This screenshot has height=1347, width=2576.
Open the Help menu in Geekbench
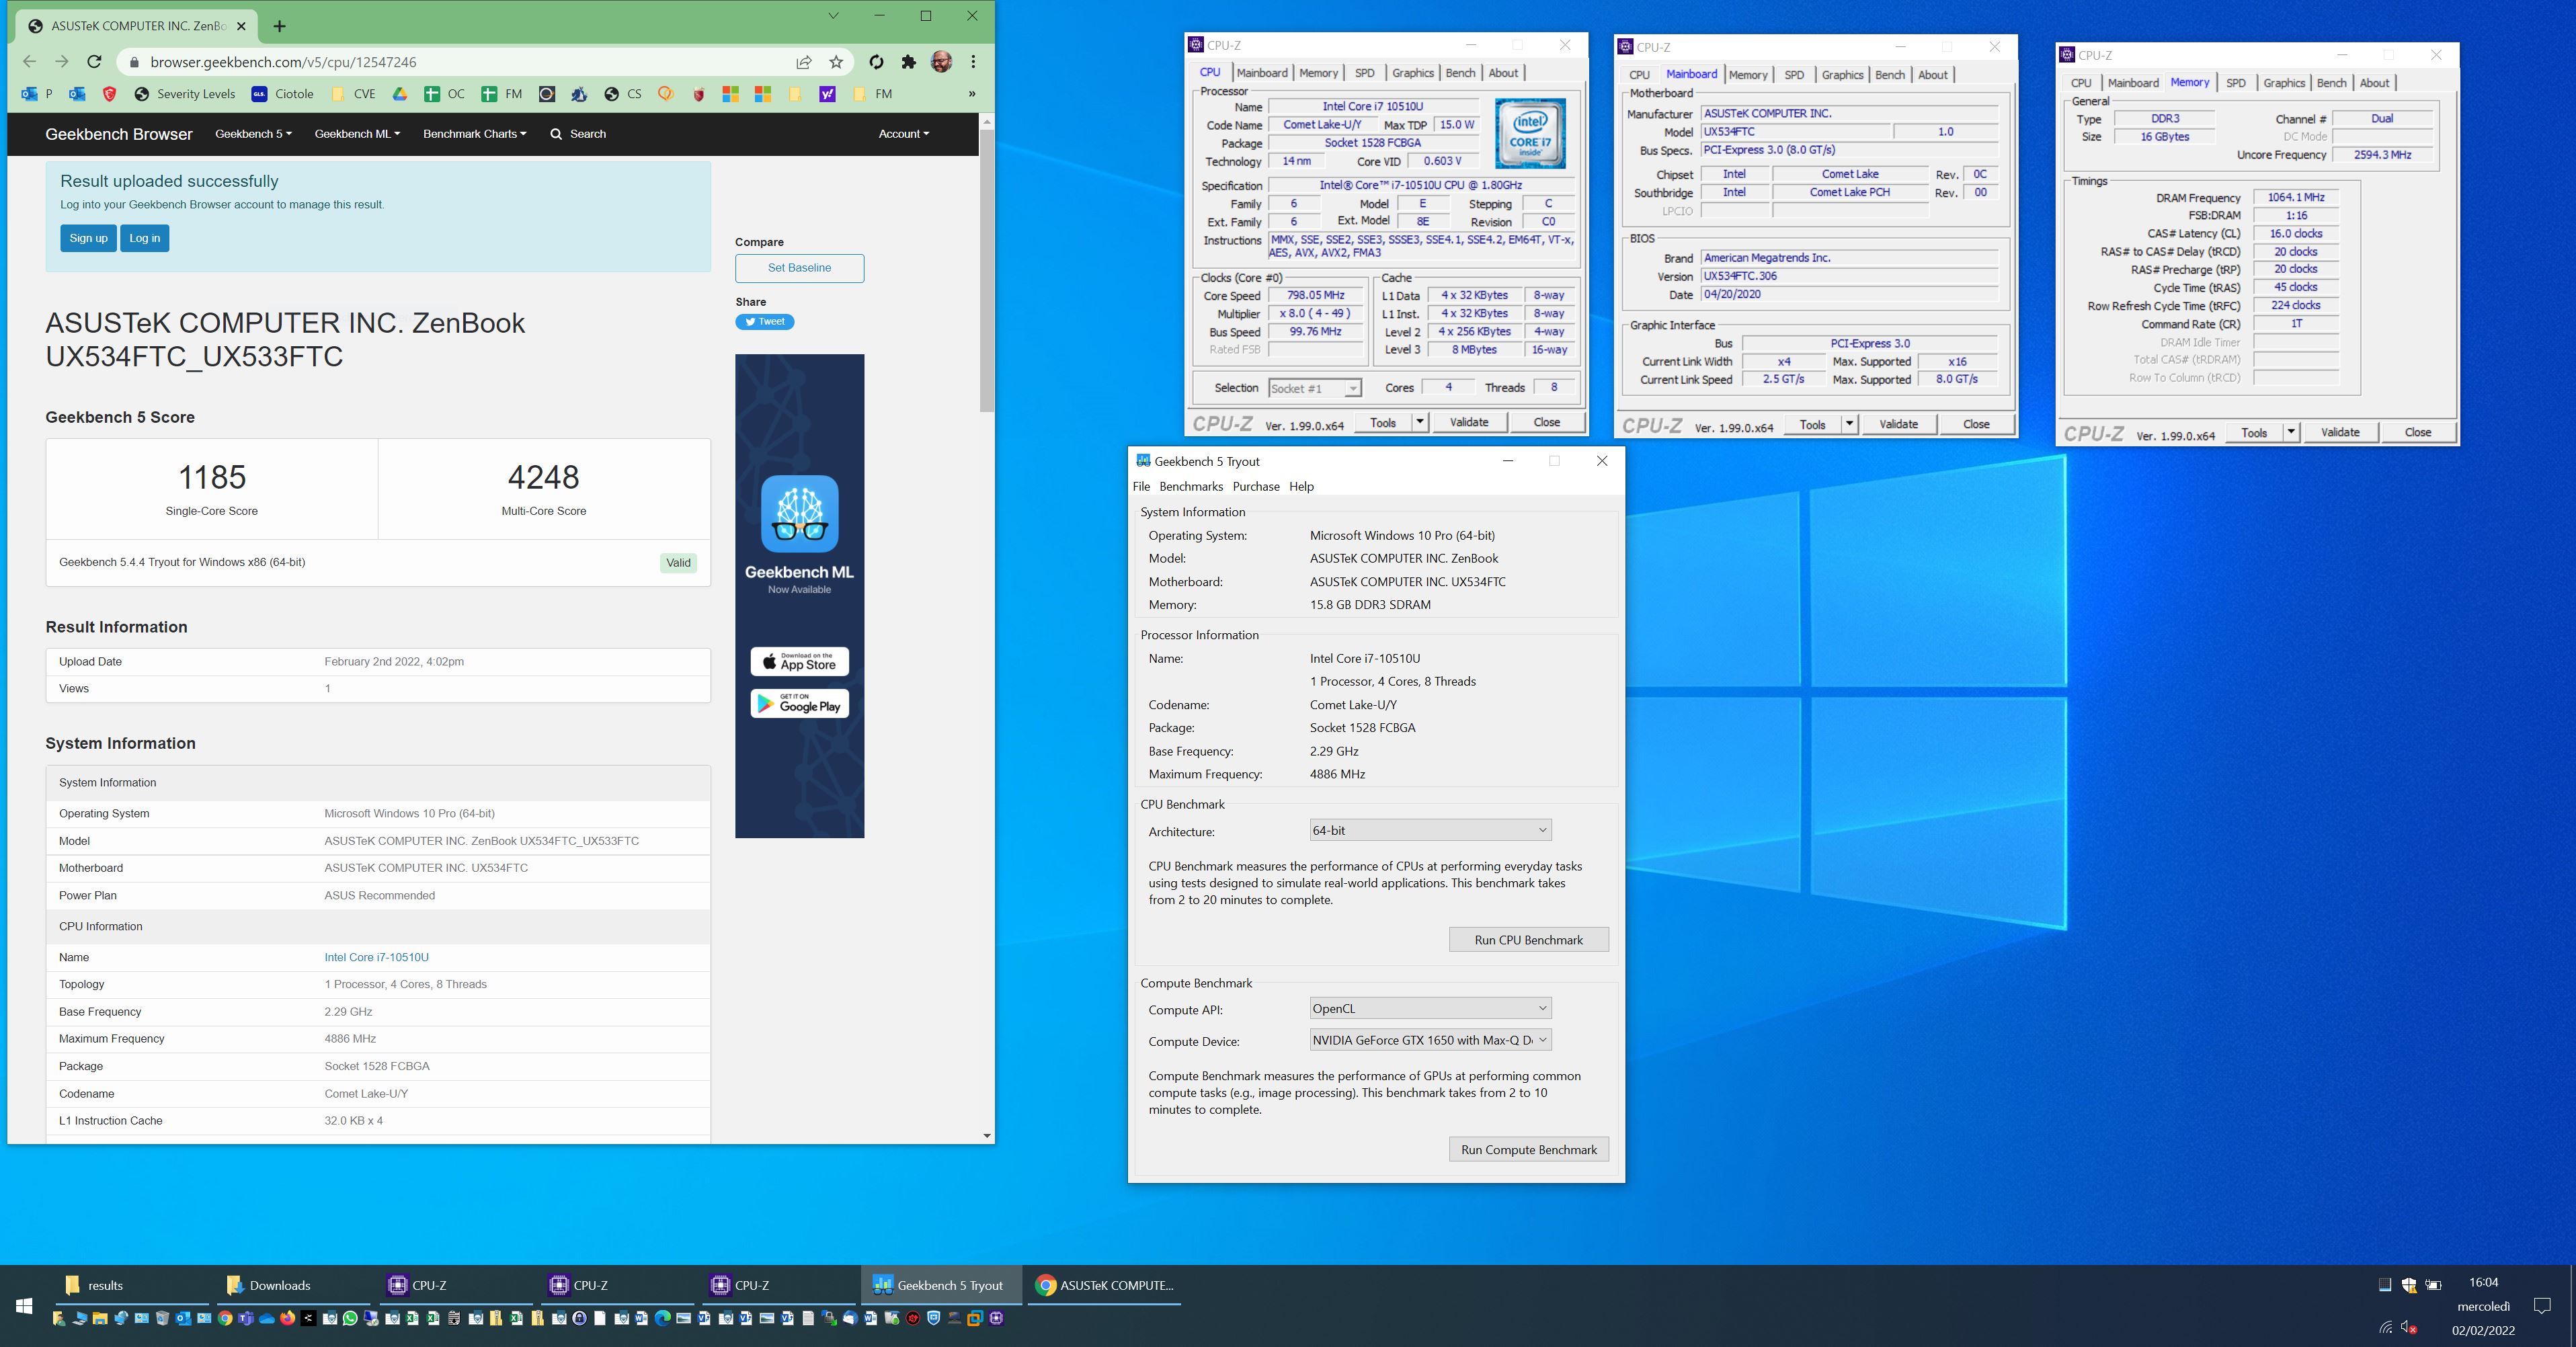[x=1301, y=487]
